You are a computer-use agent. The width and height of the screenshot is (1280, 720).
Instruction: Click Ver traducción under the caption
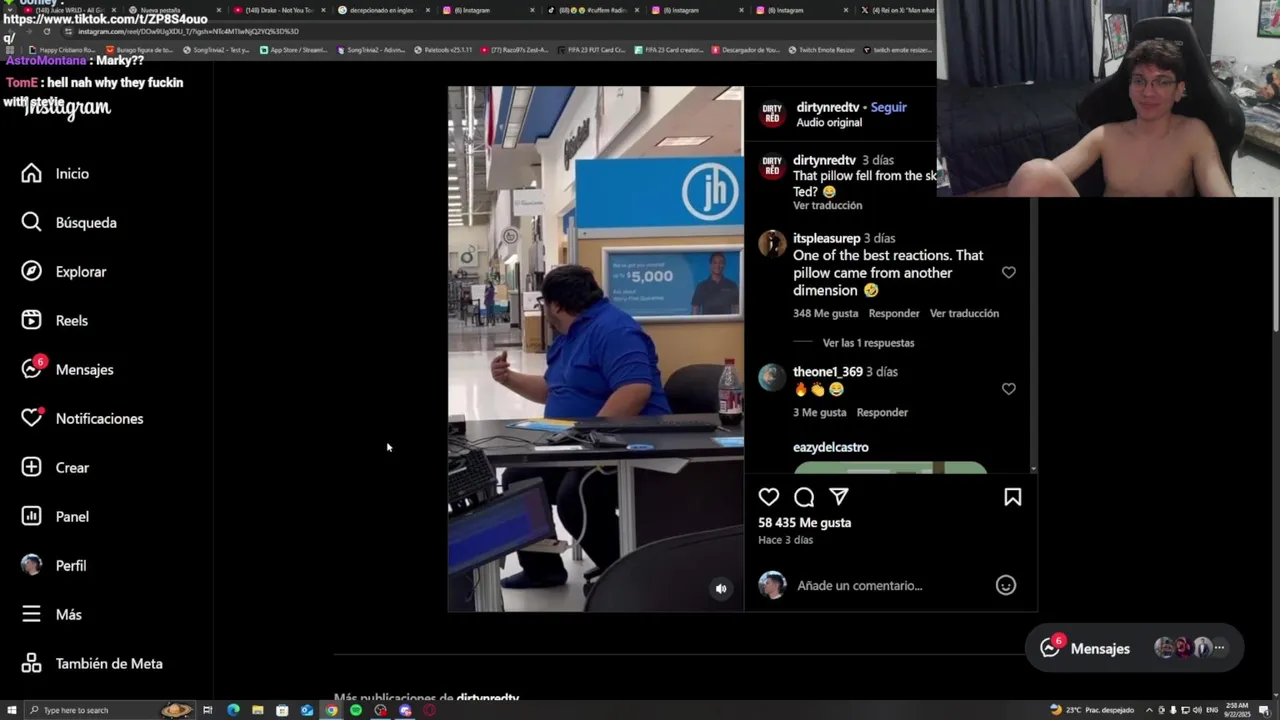(827, 206)
